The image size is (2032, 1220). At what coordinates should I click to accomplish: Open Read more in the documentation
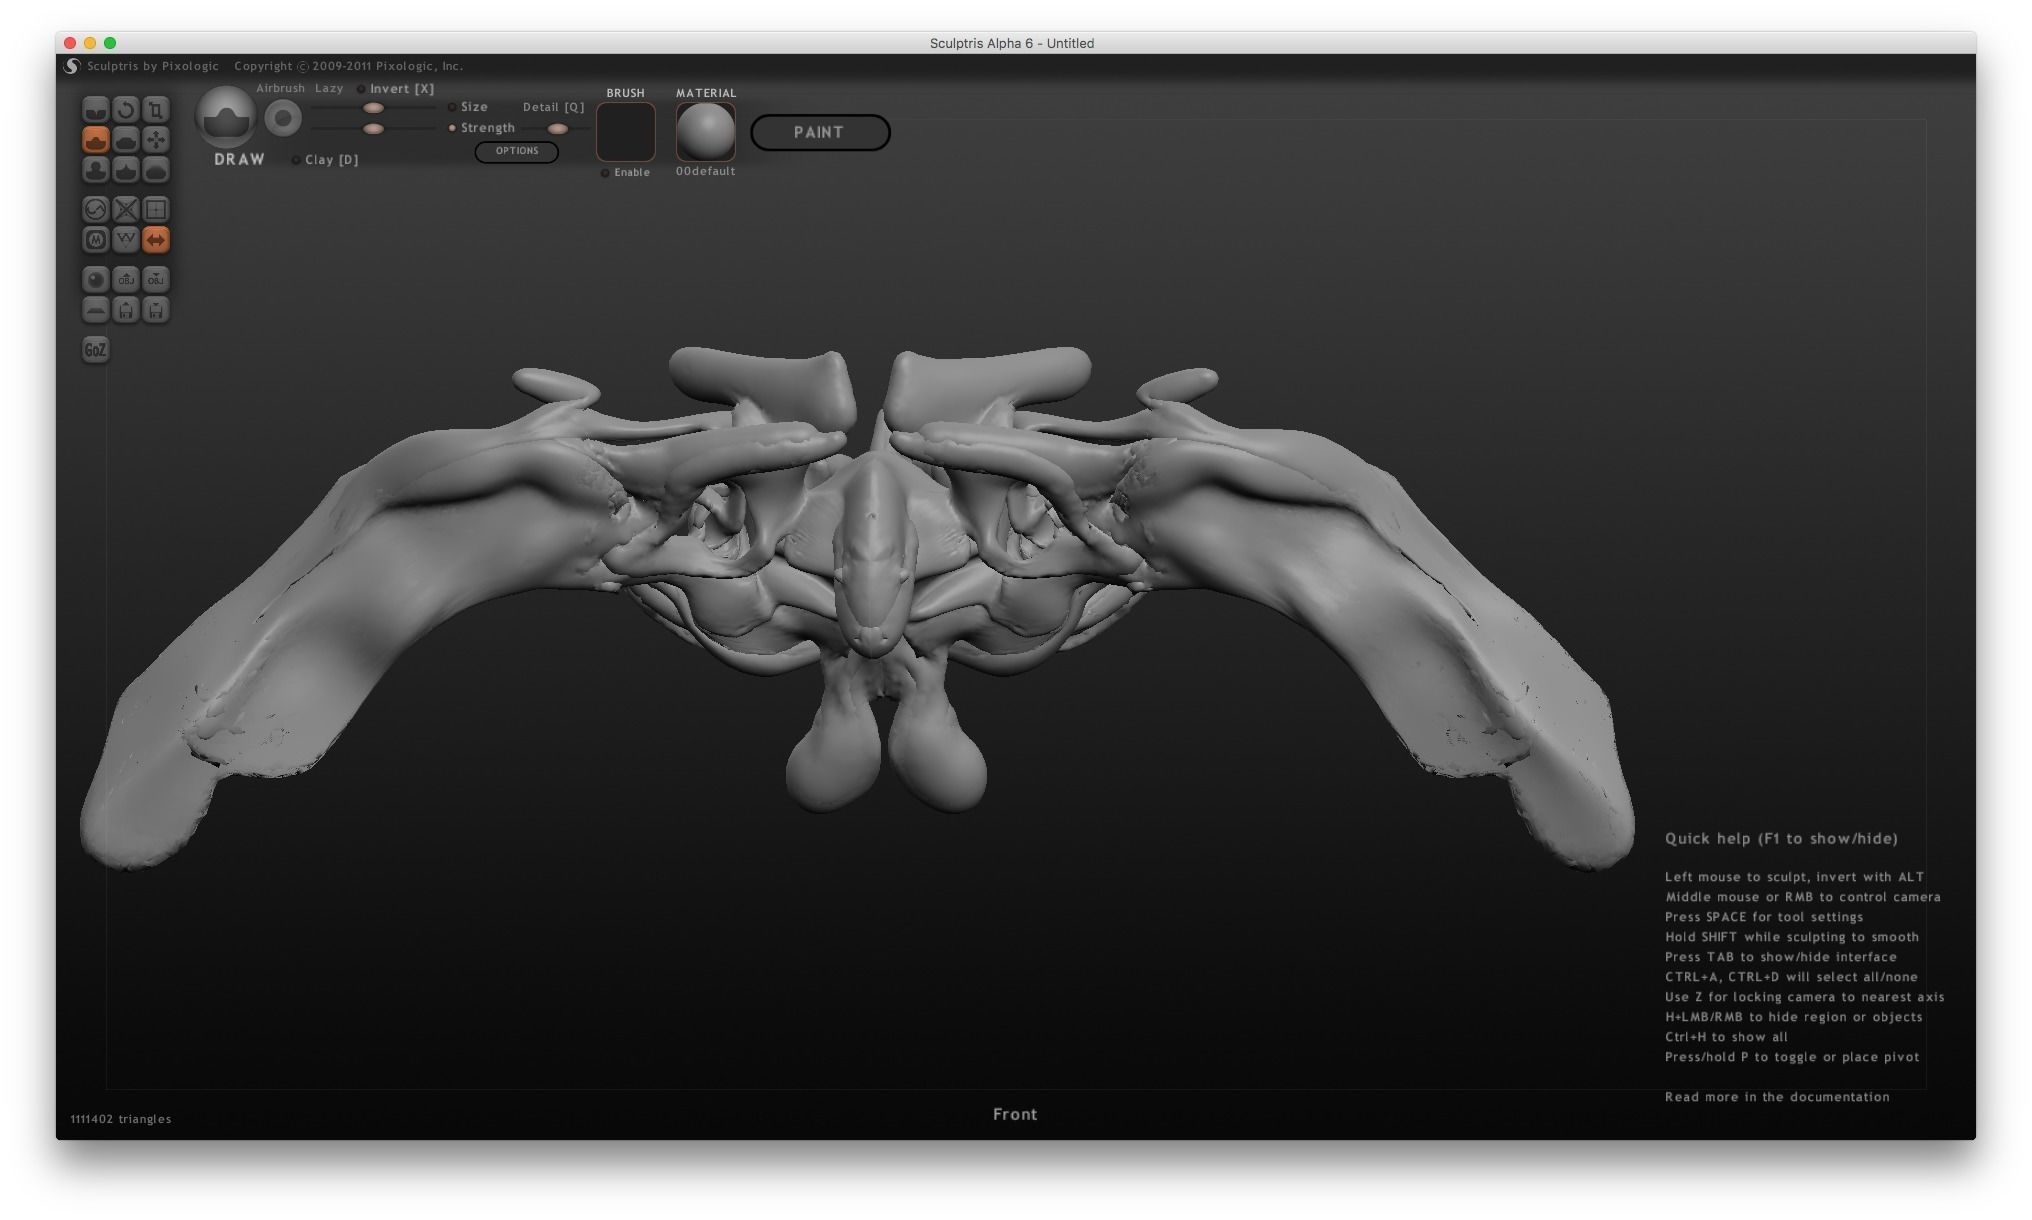pos(1777,1097)
